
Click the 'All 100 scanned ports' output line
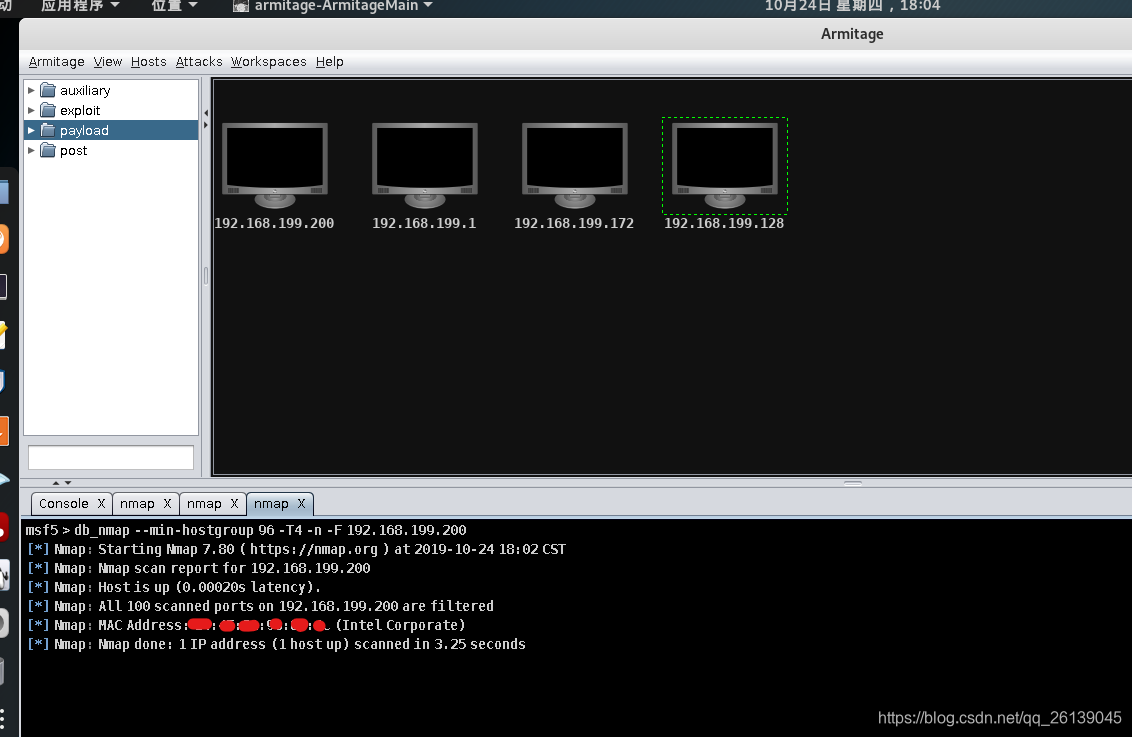coord(261,606)
